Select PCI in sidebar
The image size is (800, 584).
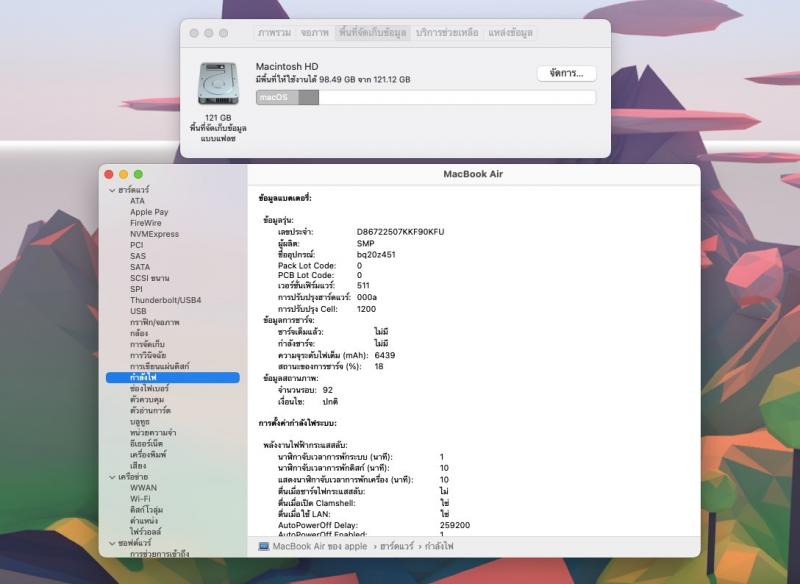[x=136, y=245]
